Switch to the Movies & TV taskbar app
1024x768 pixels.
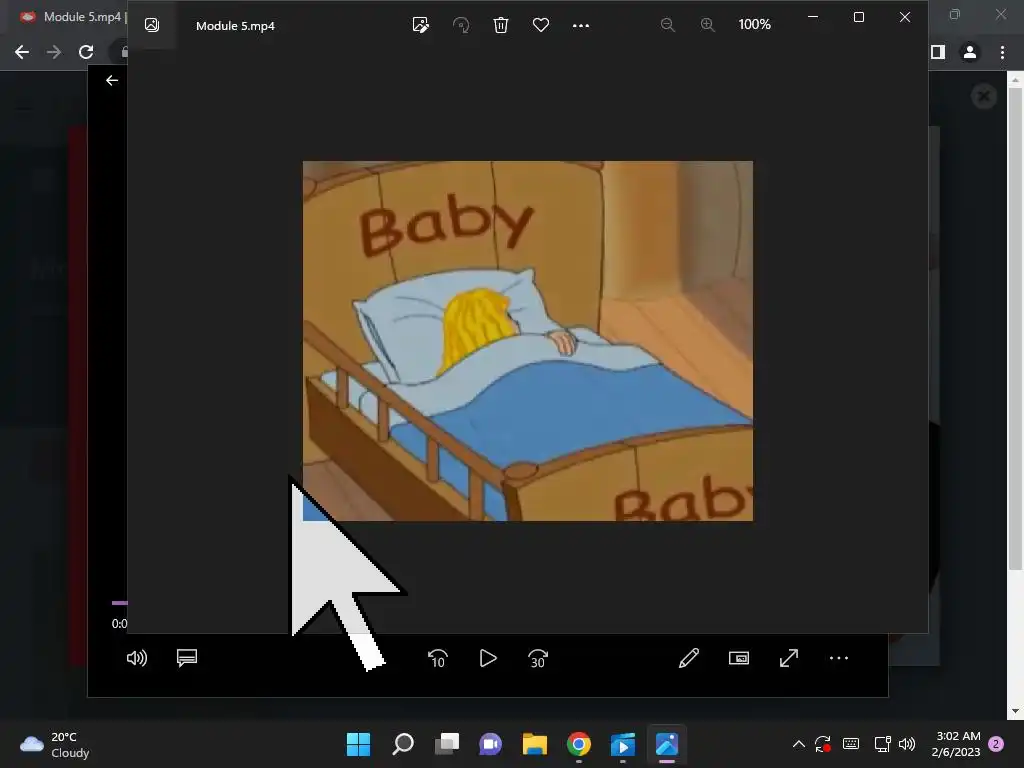pos(622,744)
